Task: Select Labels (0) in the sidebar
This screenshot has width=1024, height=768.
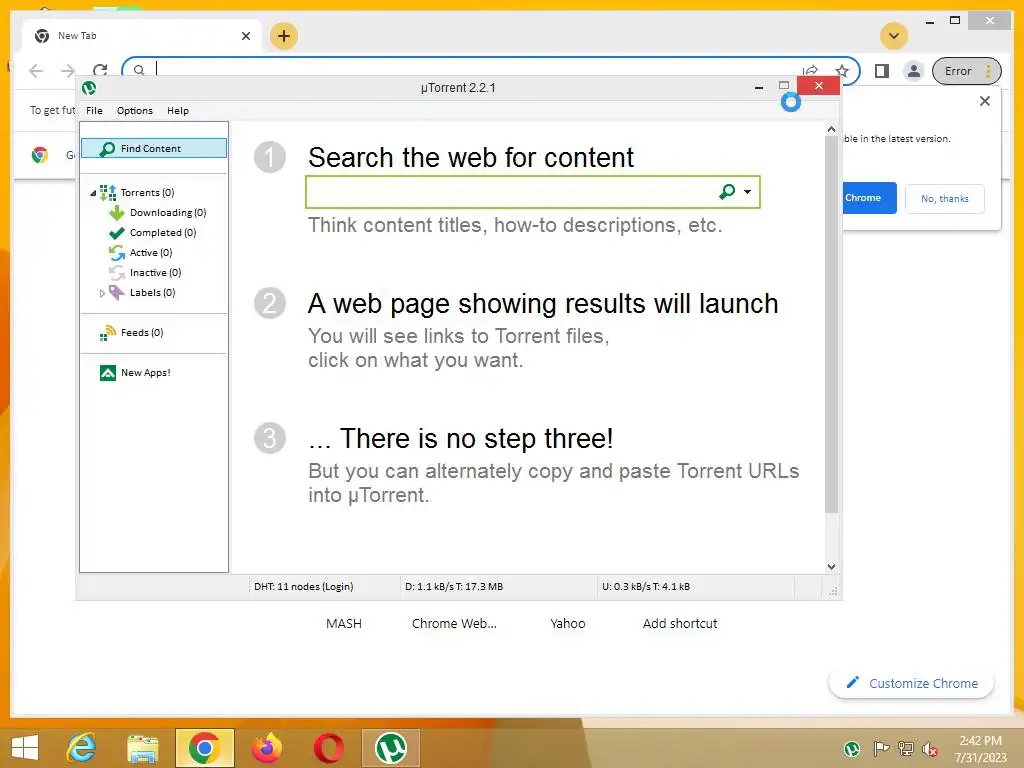Action: tap(152, 293)
